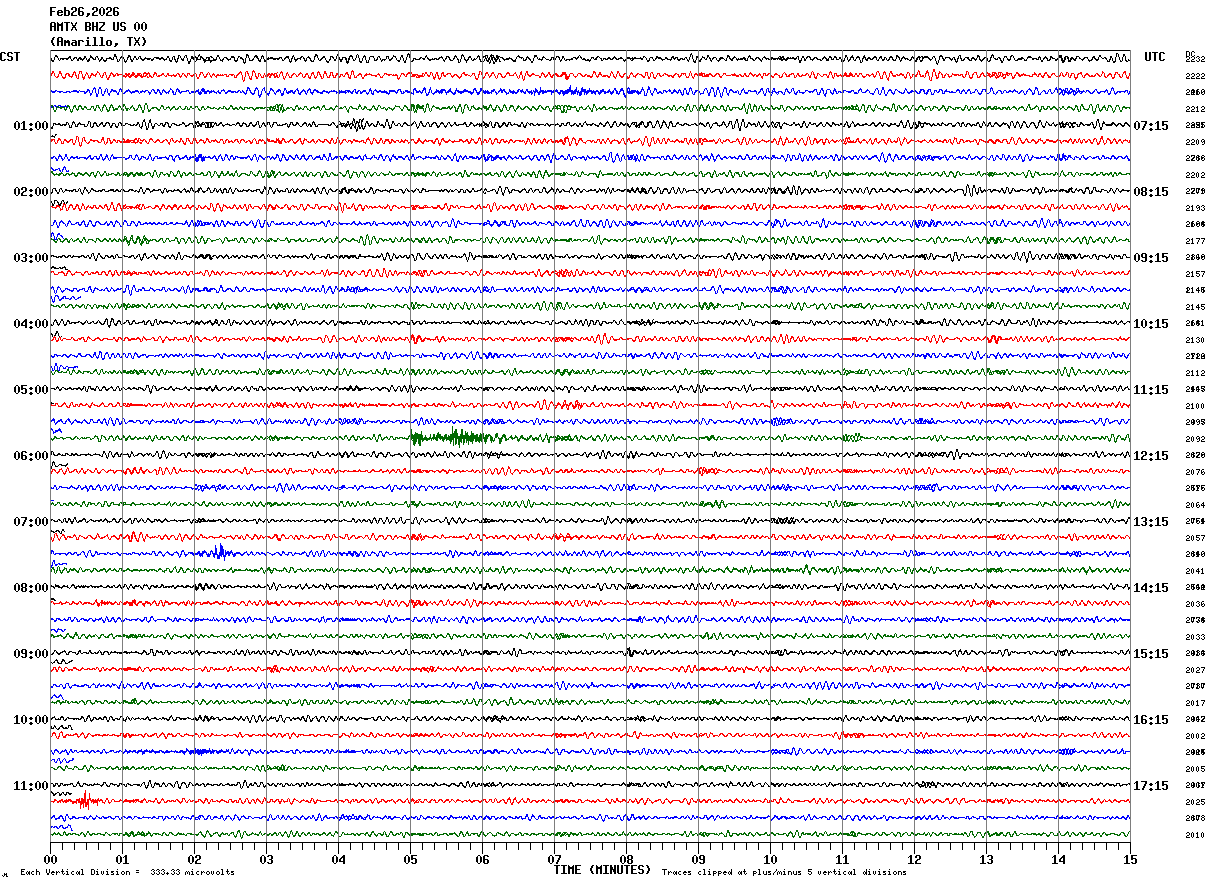The width and height of the screenshot is (1210, 886).
Task: Select the 11:00 CST time label
Action: coord(31,786)
